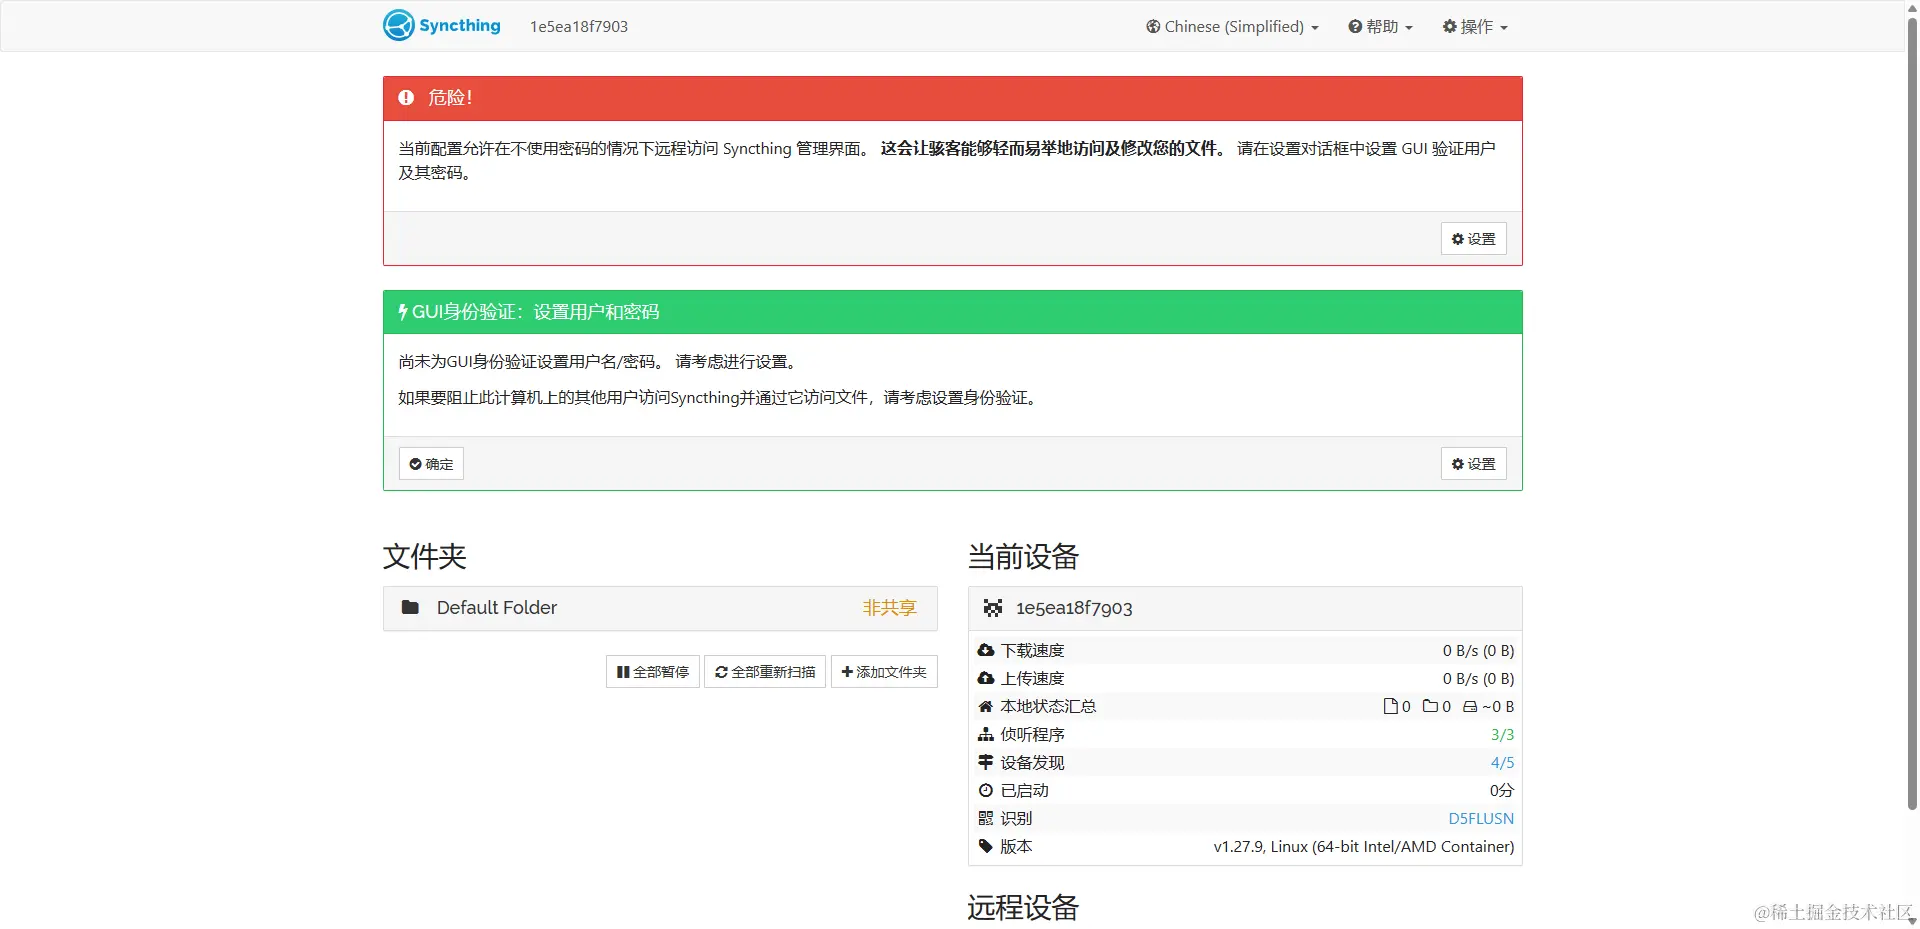
Task: Click the 远程设备 section heading
Action: (x=1024, y=907)
